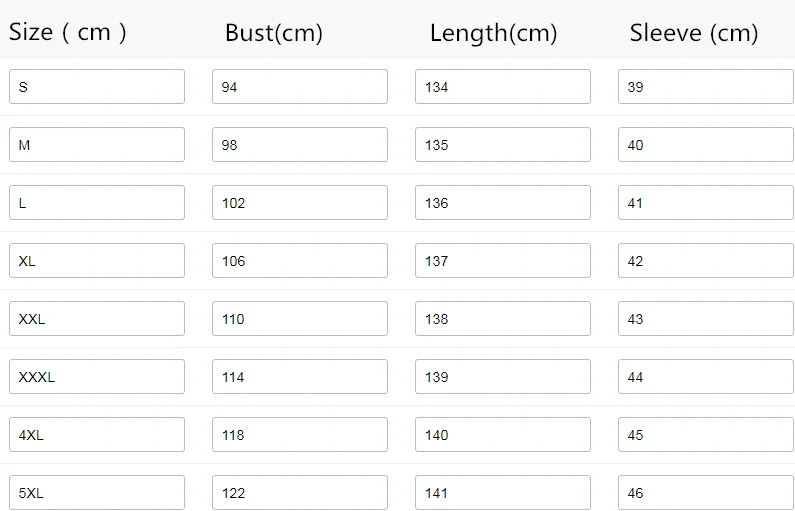Click the size field containing XL
This screenshot has height=511, width=795.
[97, 261]
